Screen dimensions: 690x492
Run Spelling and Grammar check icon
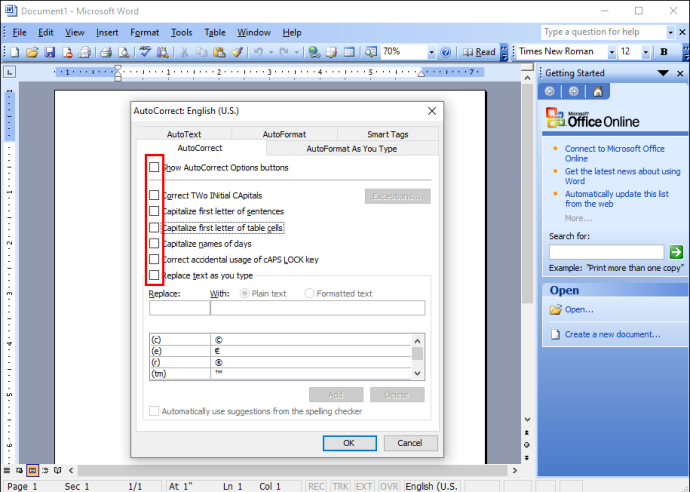click(x=145, y=52)
